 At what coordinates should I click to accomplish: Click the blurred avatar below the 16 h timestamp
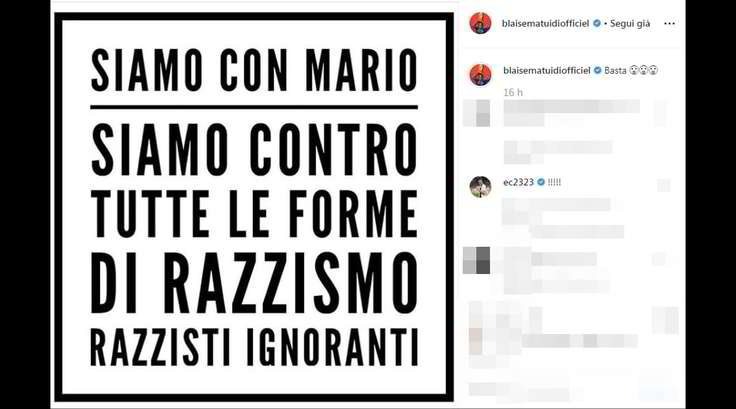[476, 113]
